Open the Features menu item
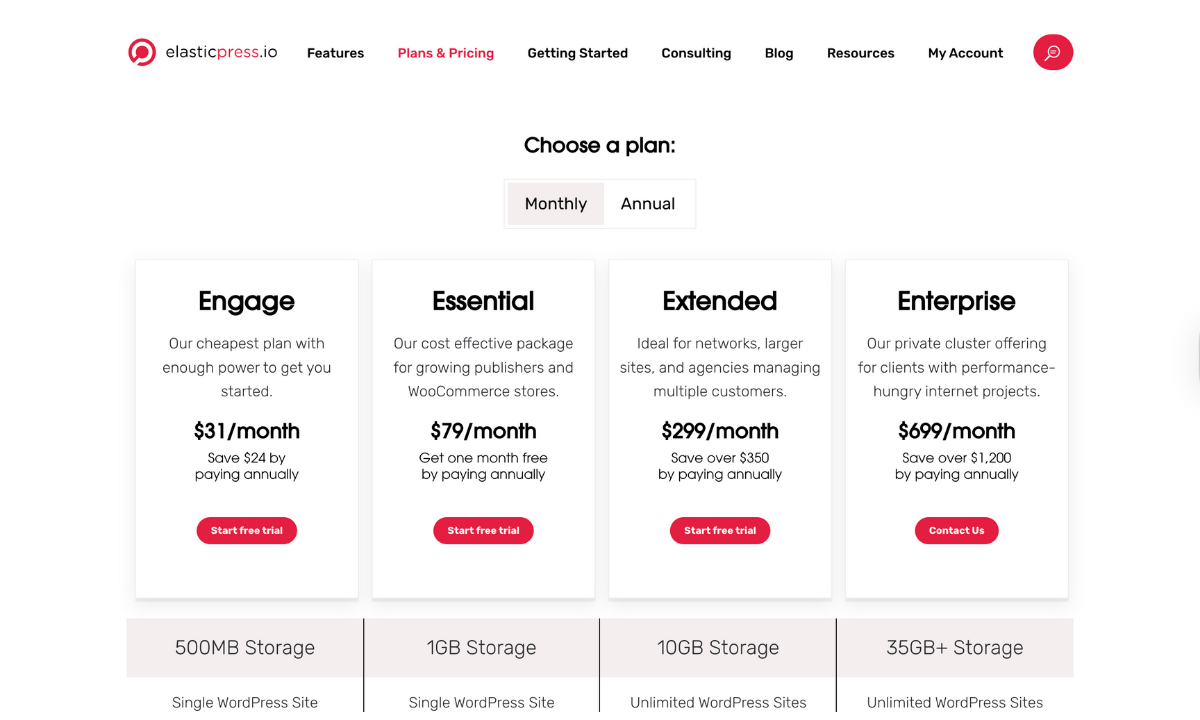1200x720 pixels. (x=335, y=53)
